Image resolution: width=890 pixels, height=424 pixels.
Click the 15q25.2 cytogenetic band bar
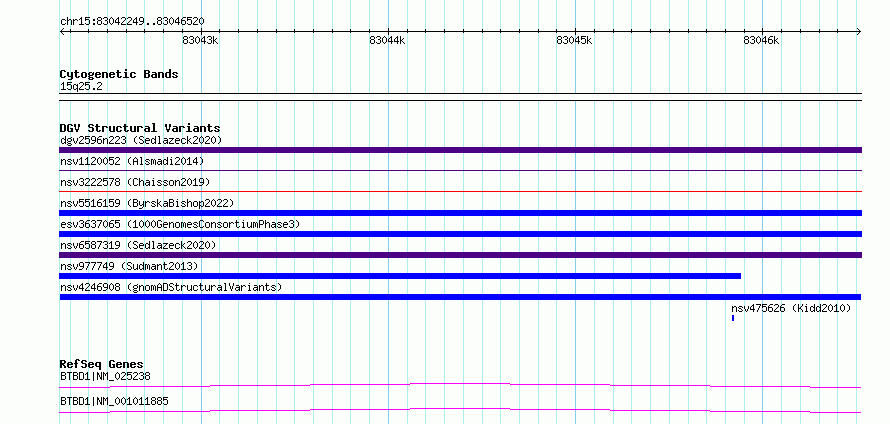click(x=460, y=97)
